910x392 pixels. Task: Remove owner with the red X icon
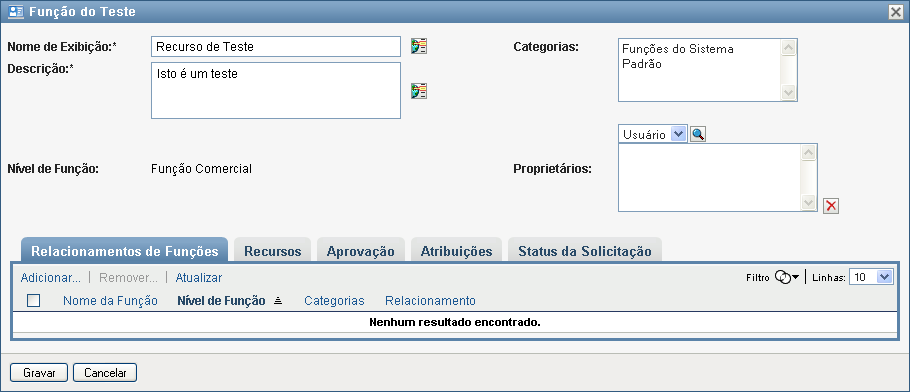(x=831, y=206)
